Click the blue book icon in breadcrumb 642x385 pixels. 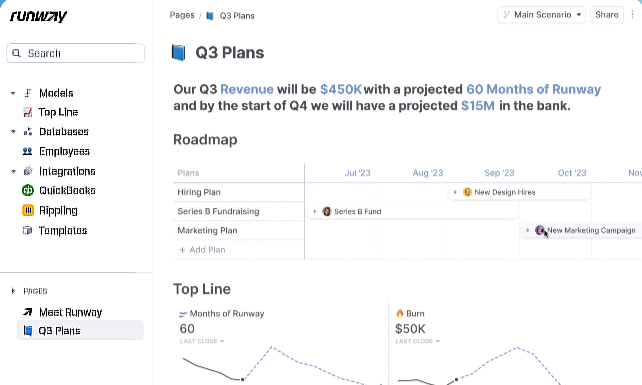coord(210,16)
